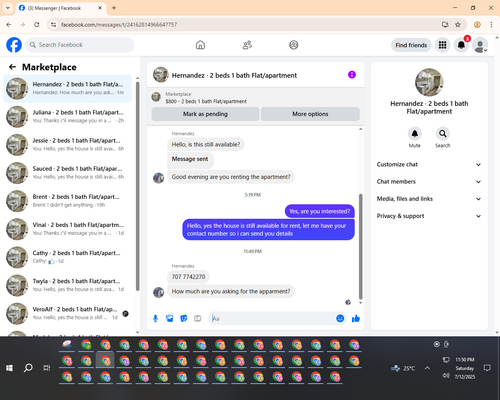Open the Facebook home logo
This screenshot has width=500, height=400.
pos(14,45)
